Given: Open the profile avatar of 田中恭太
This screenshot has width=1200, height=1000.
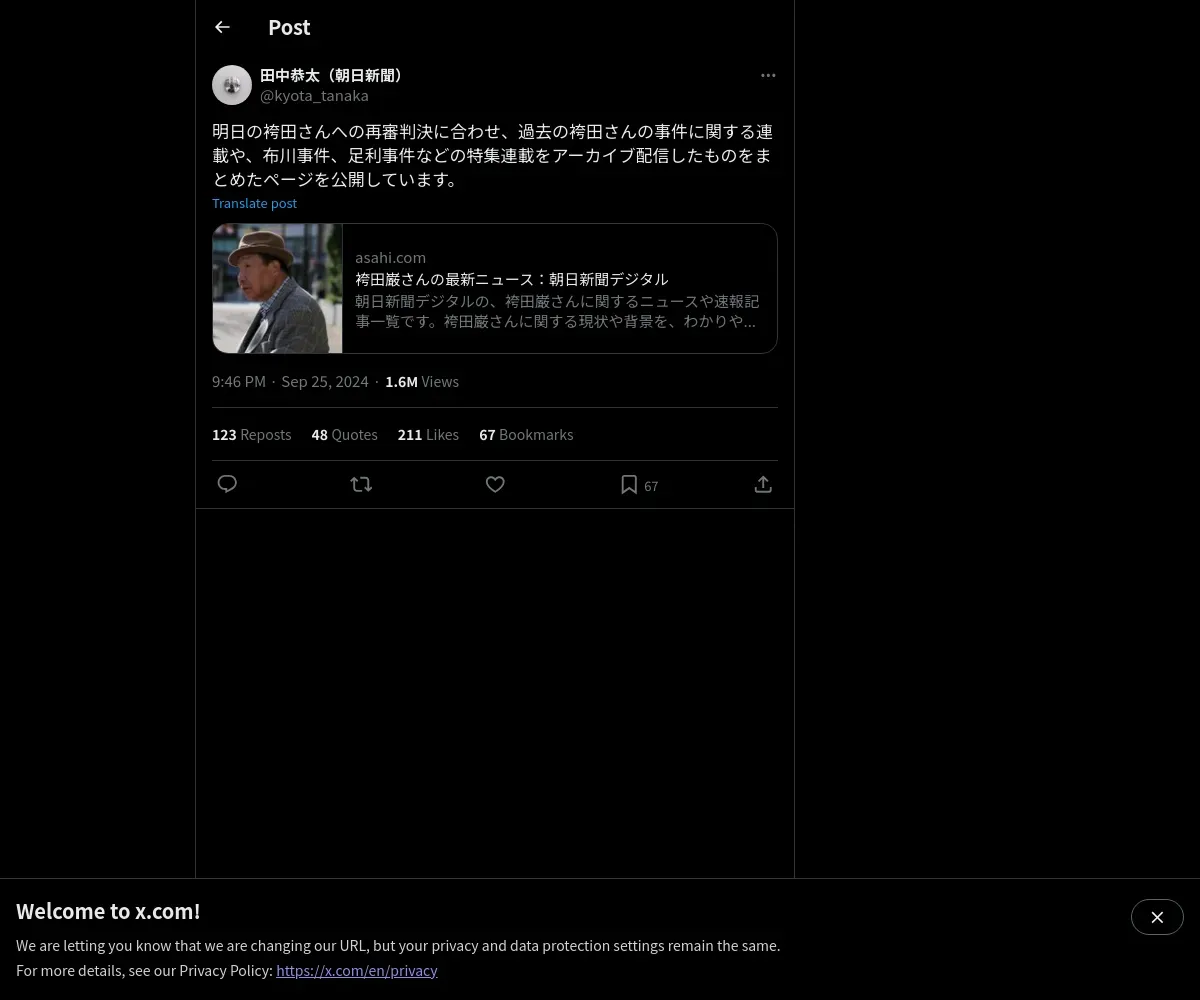Looking at the screenshot, I should pos(232,85).
